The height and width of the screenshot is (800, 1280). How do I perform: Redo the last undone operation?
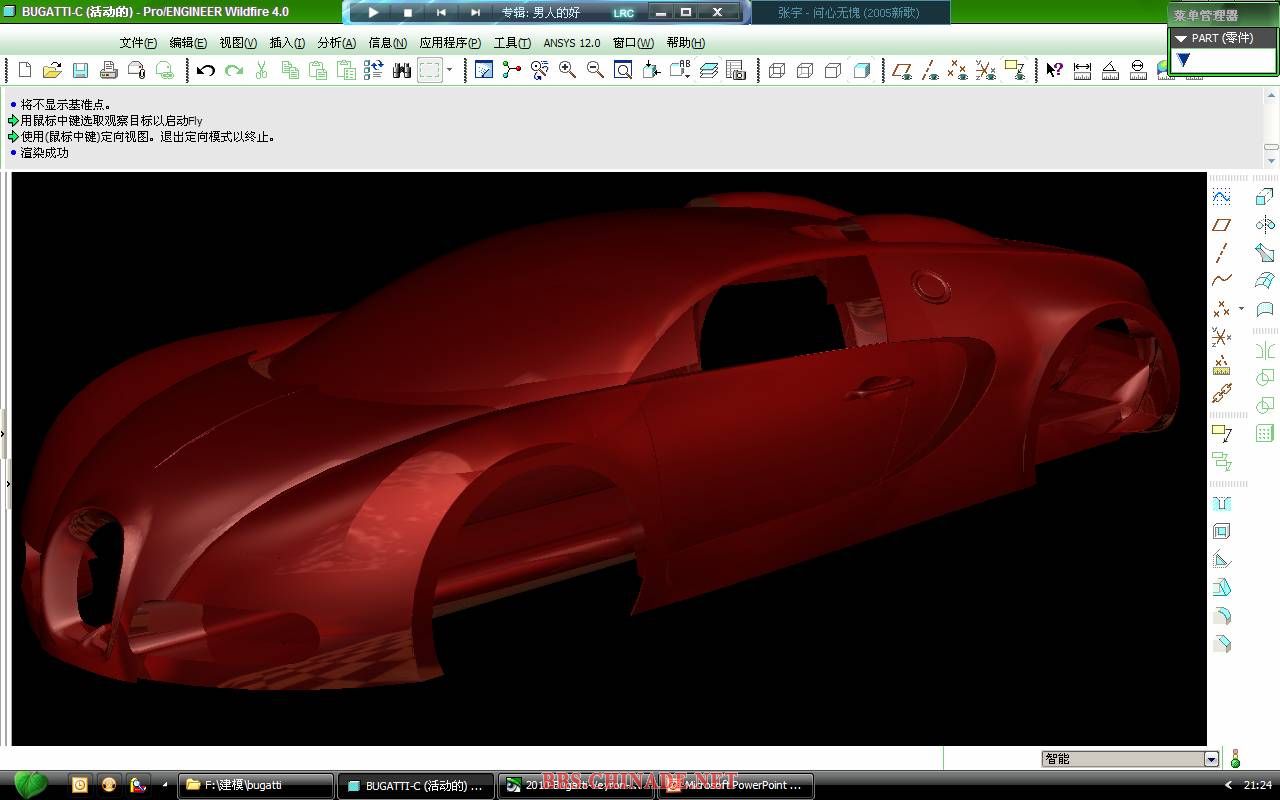[234, 70]
